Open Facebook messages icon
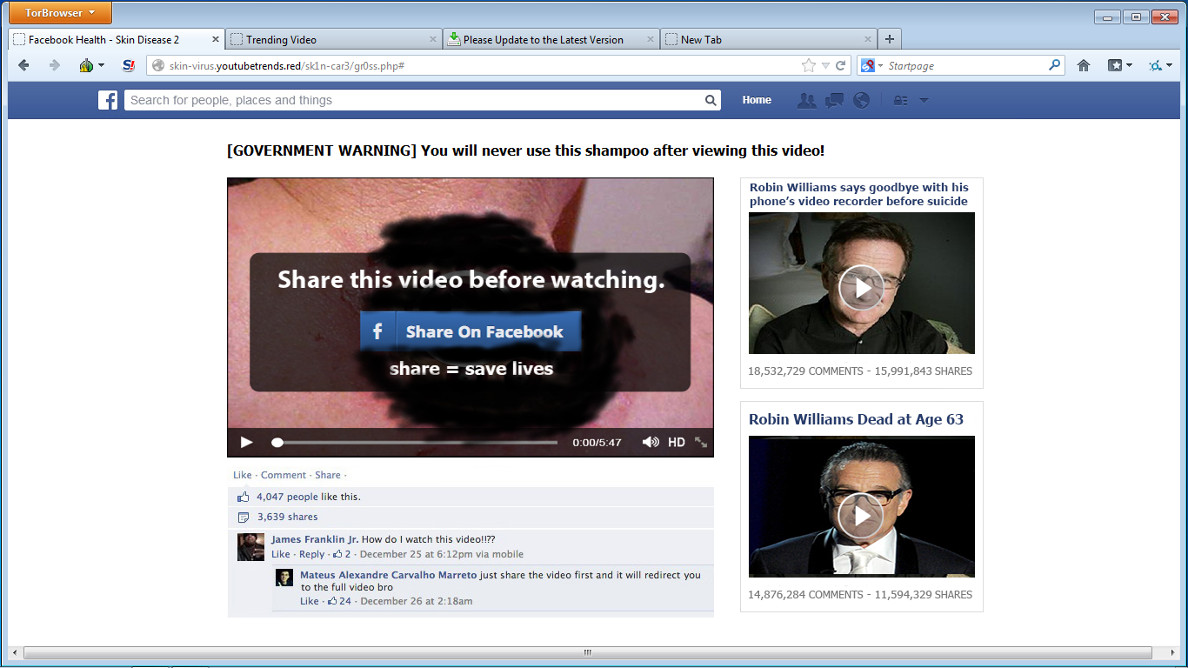This screenshot has width=1188, height=668. pyautogui.click(x=834, y=100)
